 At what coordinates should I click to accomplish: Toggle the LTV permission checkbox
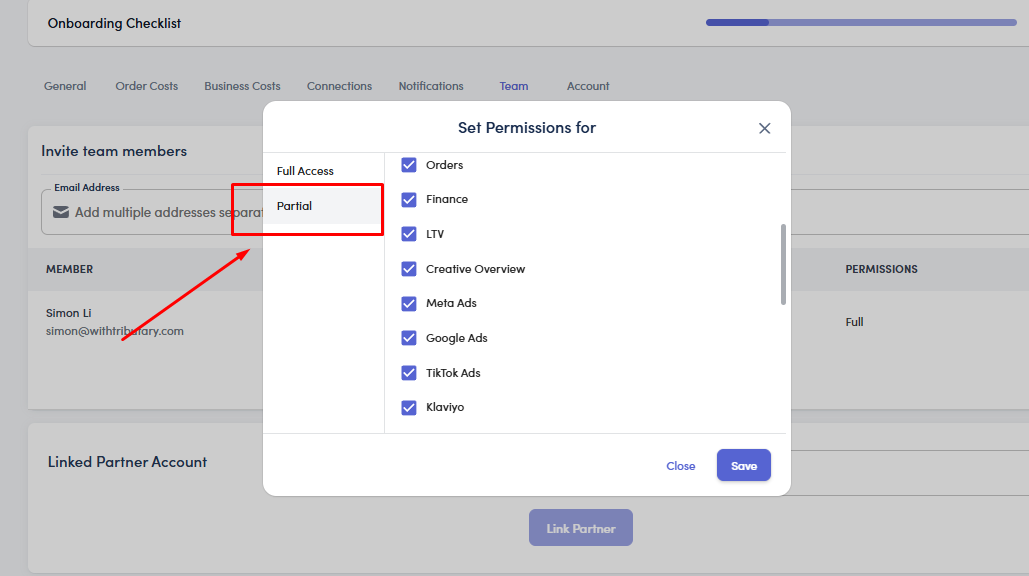point(409,234)
